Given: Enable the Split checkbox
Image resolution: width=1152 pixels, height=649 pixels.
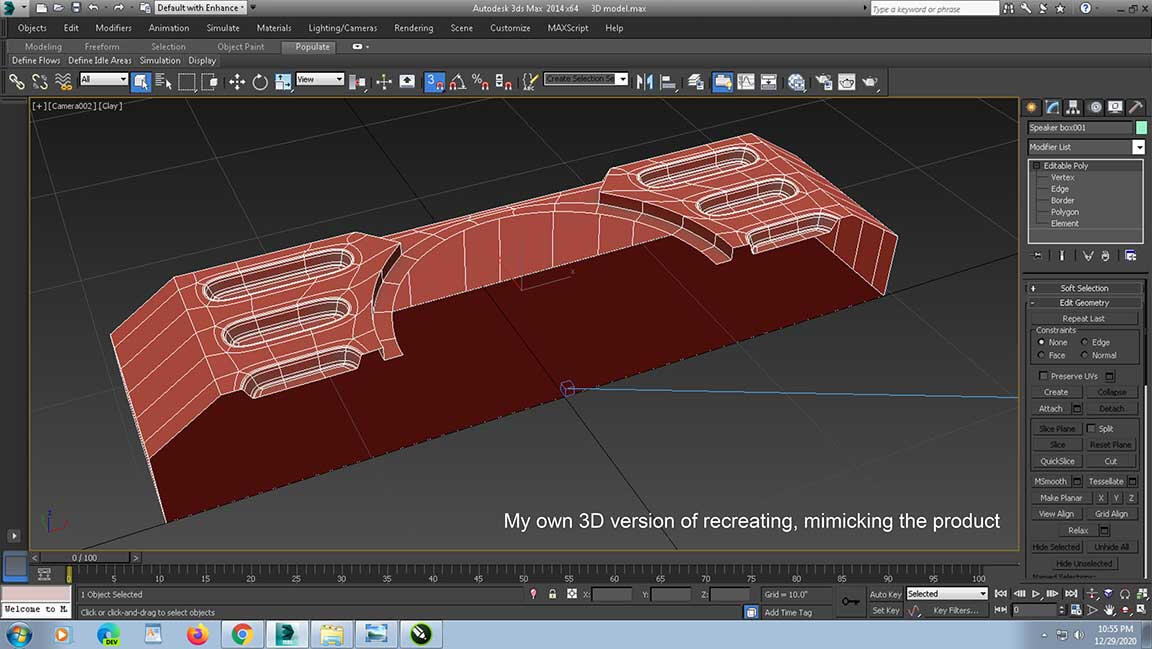Looking at the screenshot, I should pyautogui.click(x=1091, y=428).
